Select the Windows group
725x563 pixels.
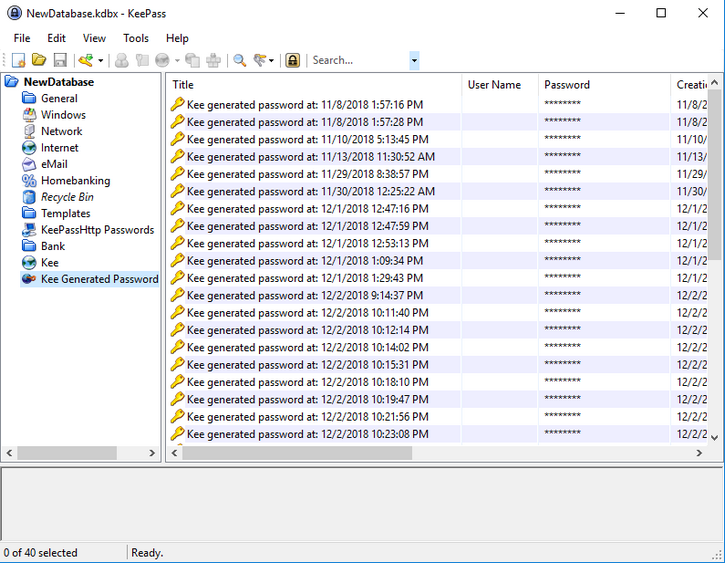pyautogui.click(x=63, y=115)
